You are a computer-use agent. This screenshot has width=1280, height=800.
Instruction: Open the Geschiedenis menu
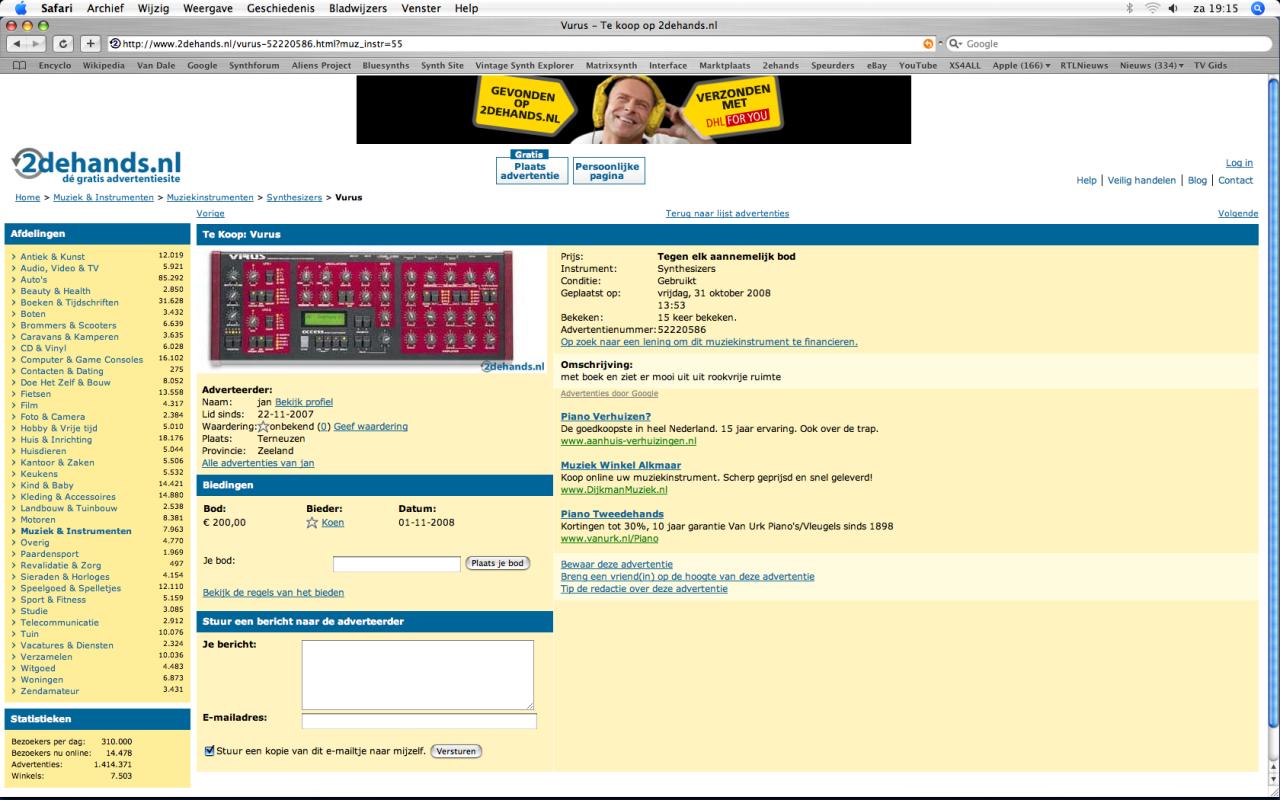pyautogui.click(x=281, y=8)
